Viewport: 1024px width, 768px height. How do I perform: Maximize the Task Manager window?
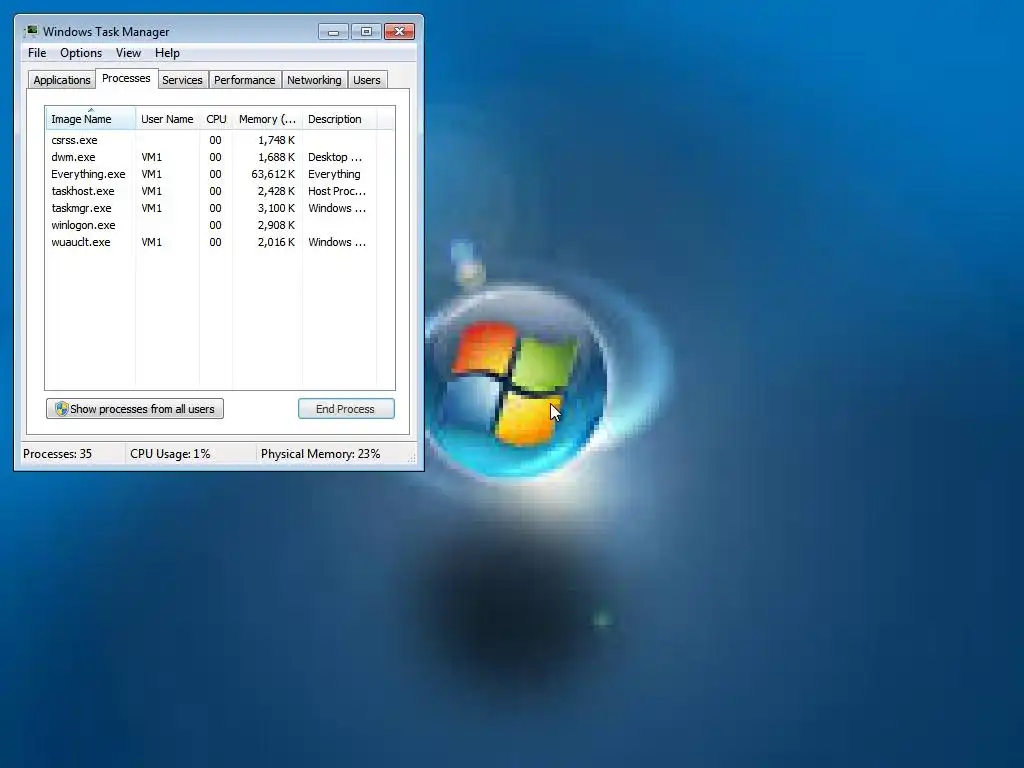(366, 31)
